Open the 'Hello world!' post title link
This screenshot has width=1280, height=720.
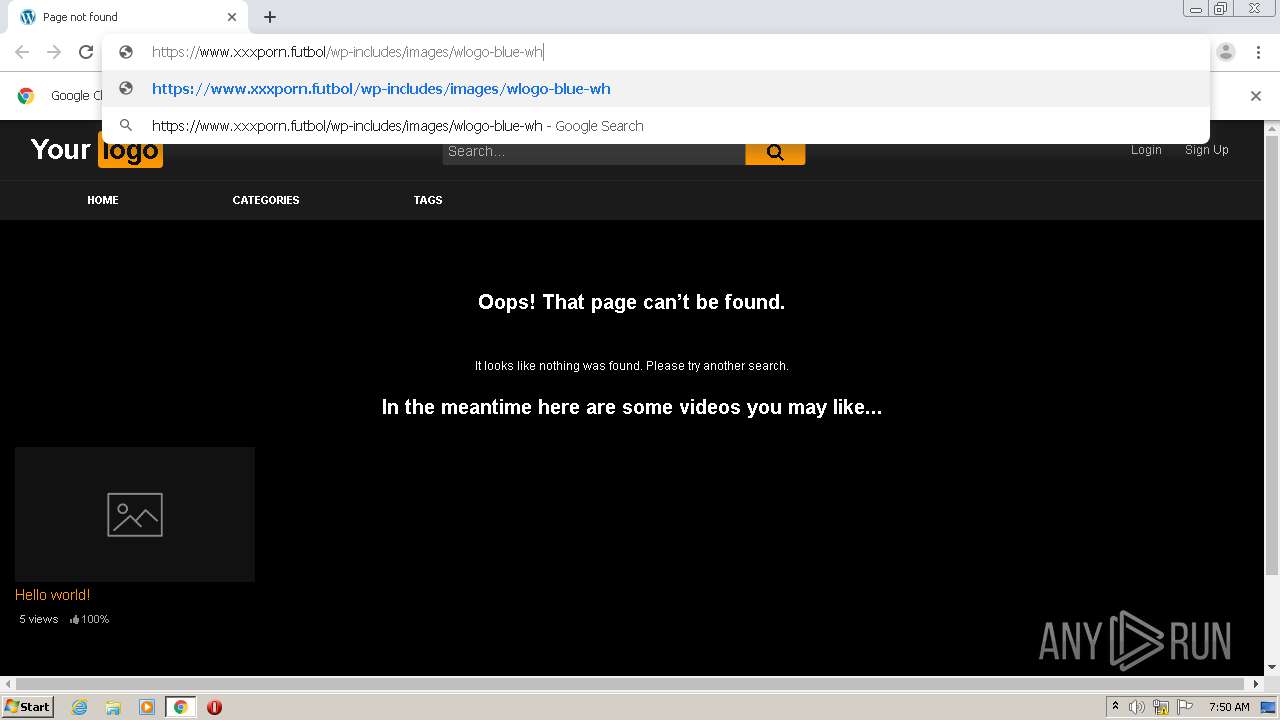coord(53,595)
